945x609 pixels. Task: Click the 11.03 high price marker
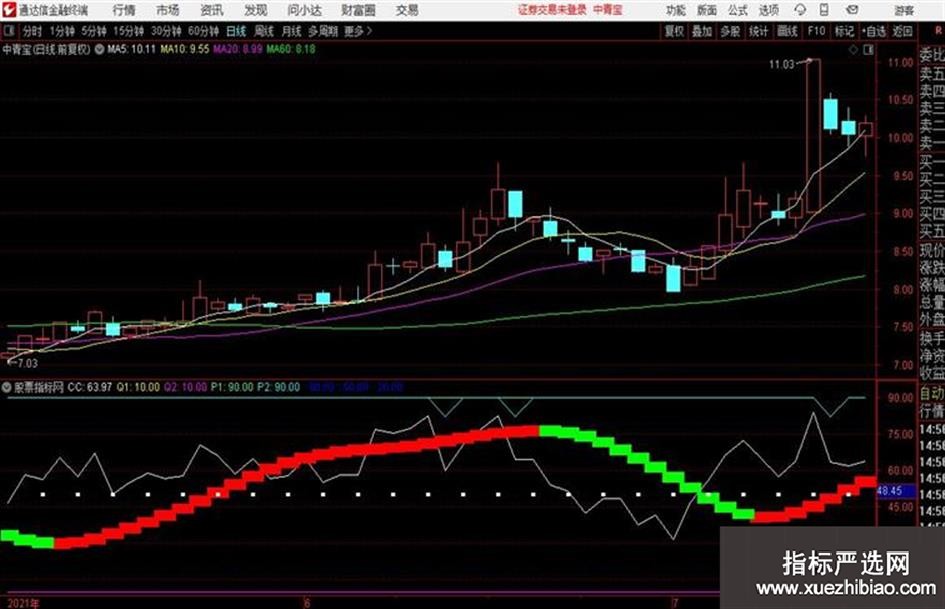pos(782,64)
